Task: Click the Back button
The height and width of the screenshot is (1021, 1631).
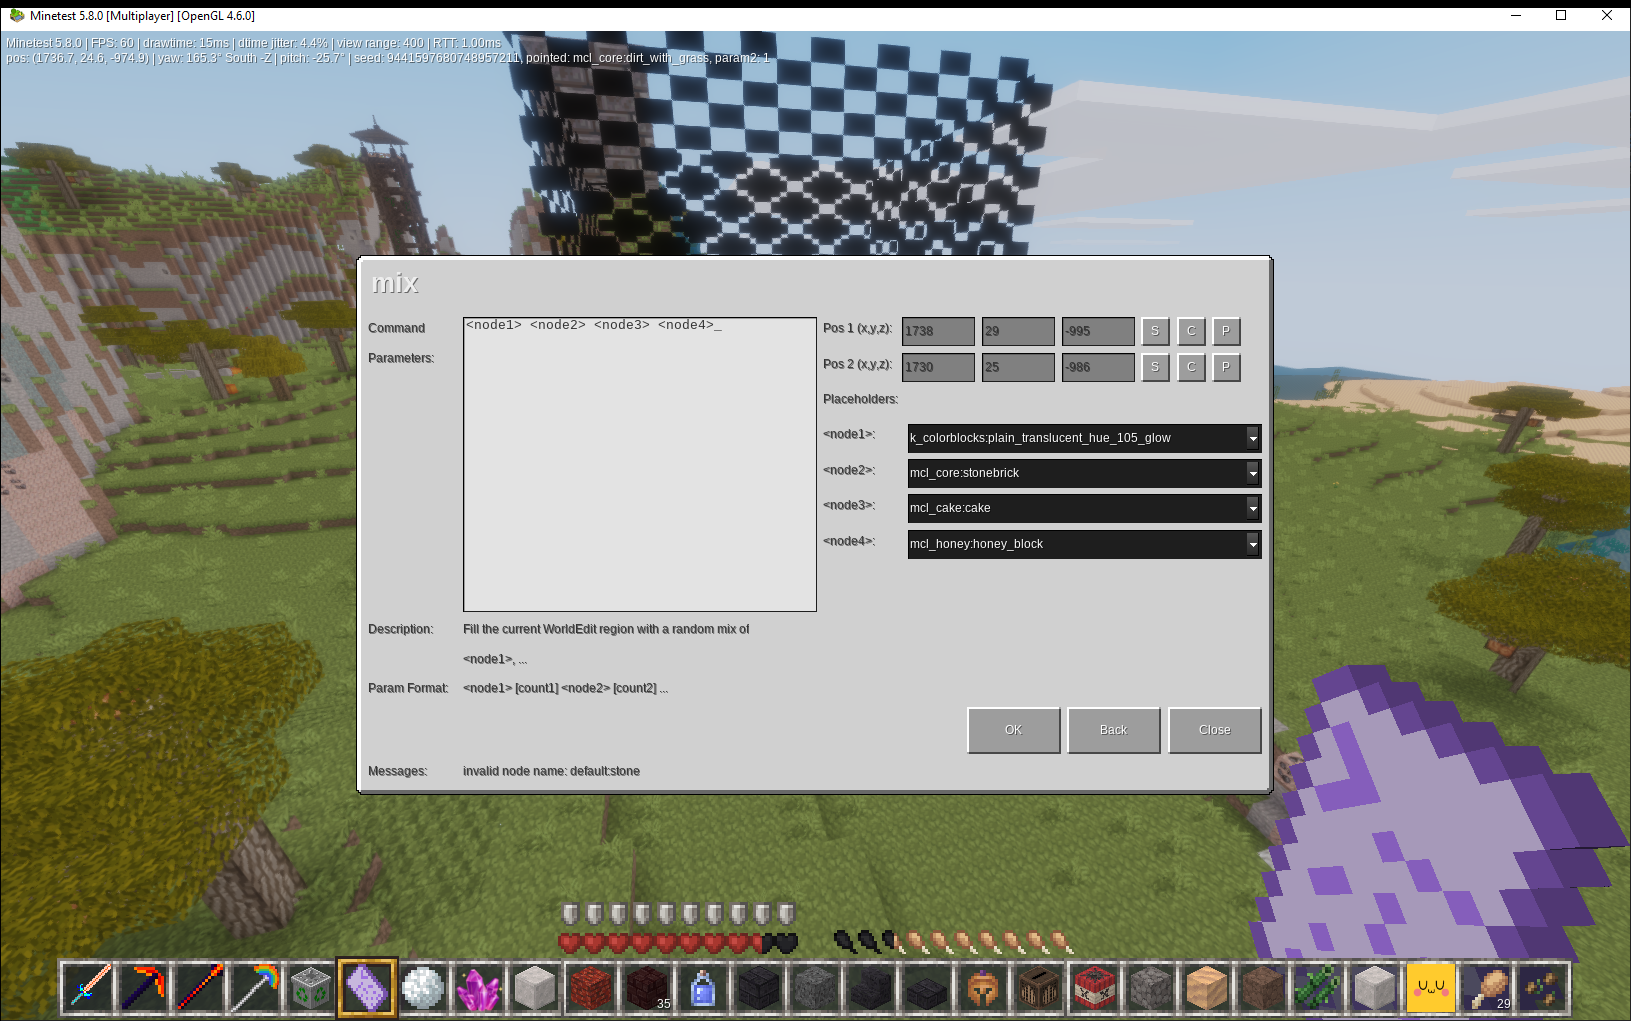Action: [1113, 730]
